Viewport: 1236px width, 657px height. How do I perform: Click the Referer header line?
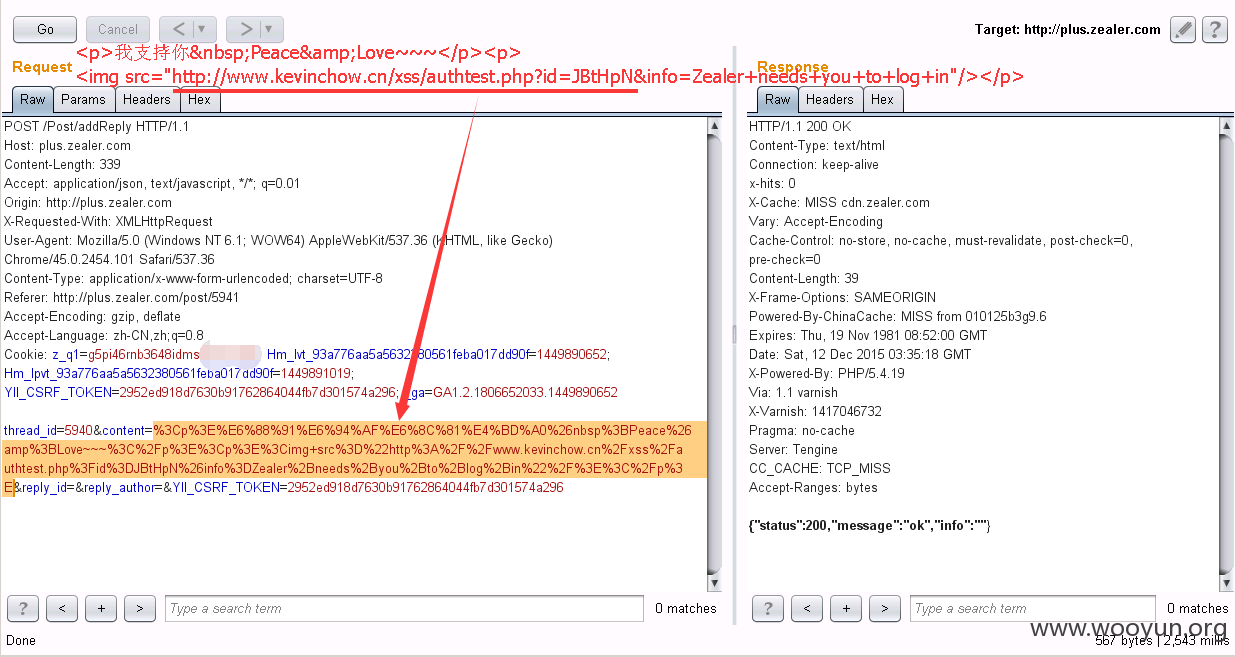(x=122, y=298)
